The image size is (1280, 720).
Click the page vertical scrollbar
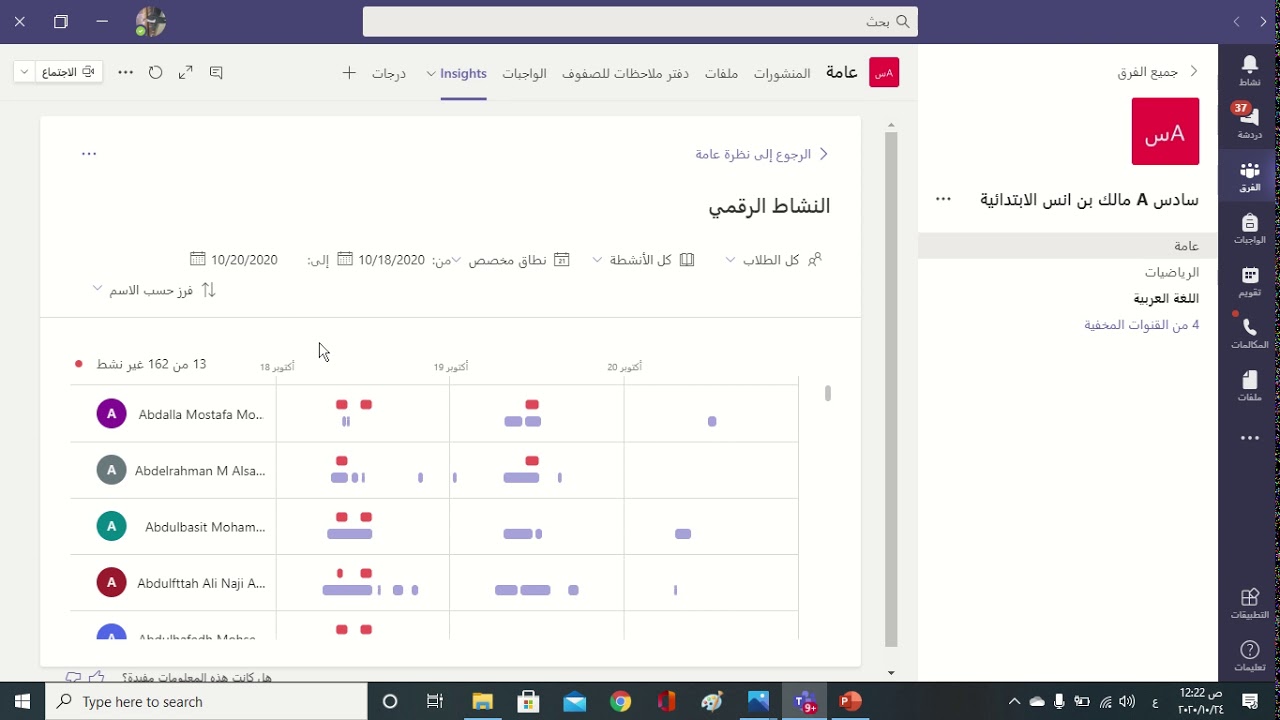tap(891, 390)
